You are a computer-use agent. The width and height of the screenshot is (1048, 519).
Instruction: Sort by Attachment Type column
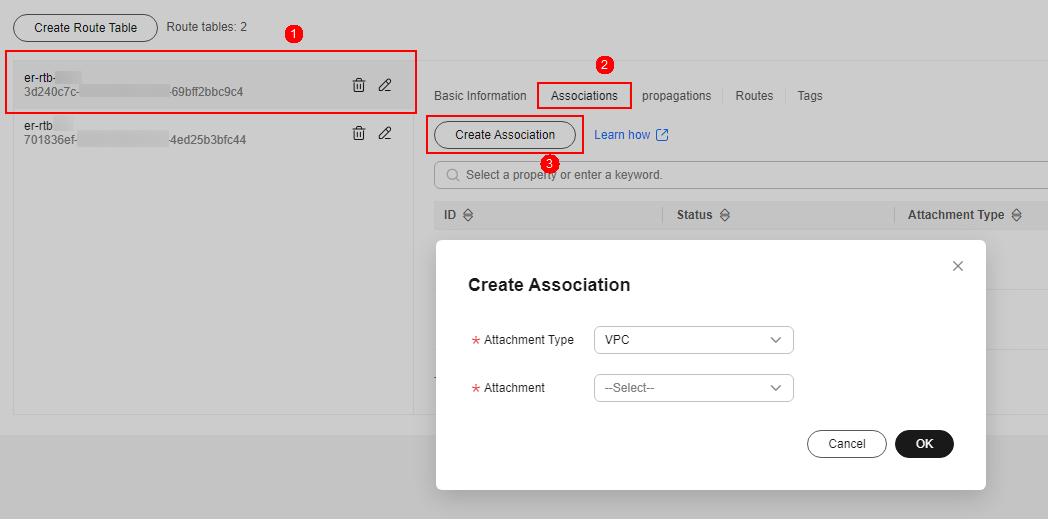1016,215
